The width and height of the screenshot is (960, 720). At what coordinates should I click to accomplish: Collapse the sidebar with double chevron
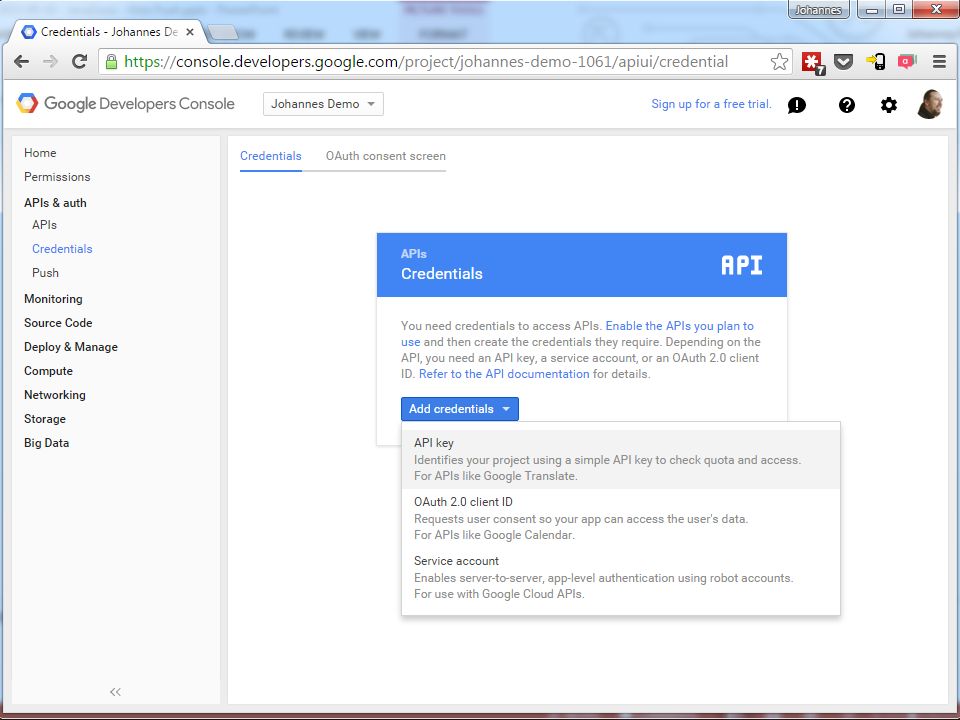pyautogui.click(x=115, y=692)
